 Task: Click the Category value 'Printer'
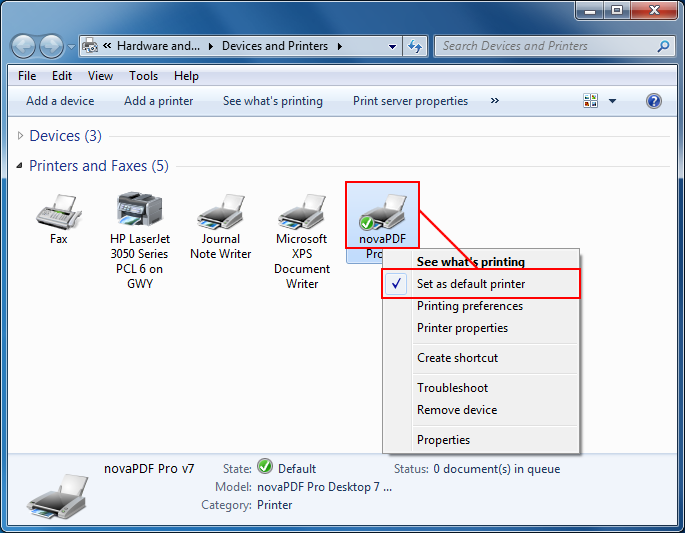[274, 505]
